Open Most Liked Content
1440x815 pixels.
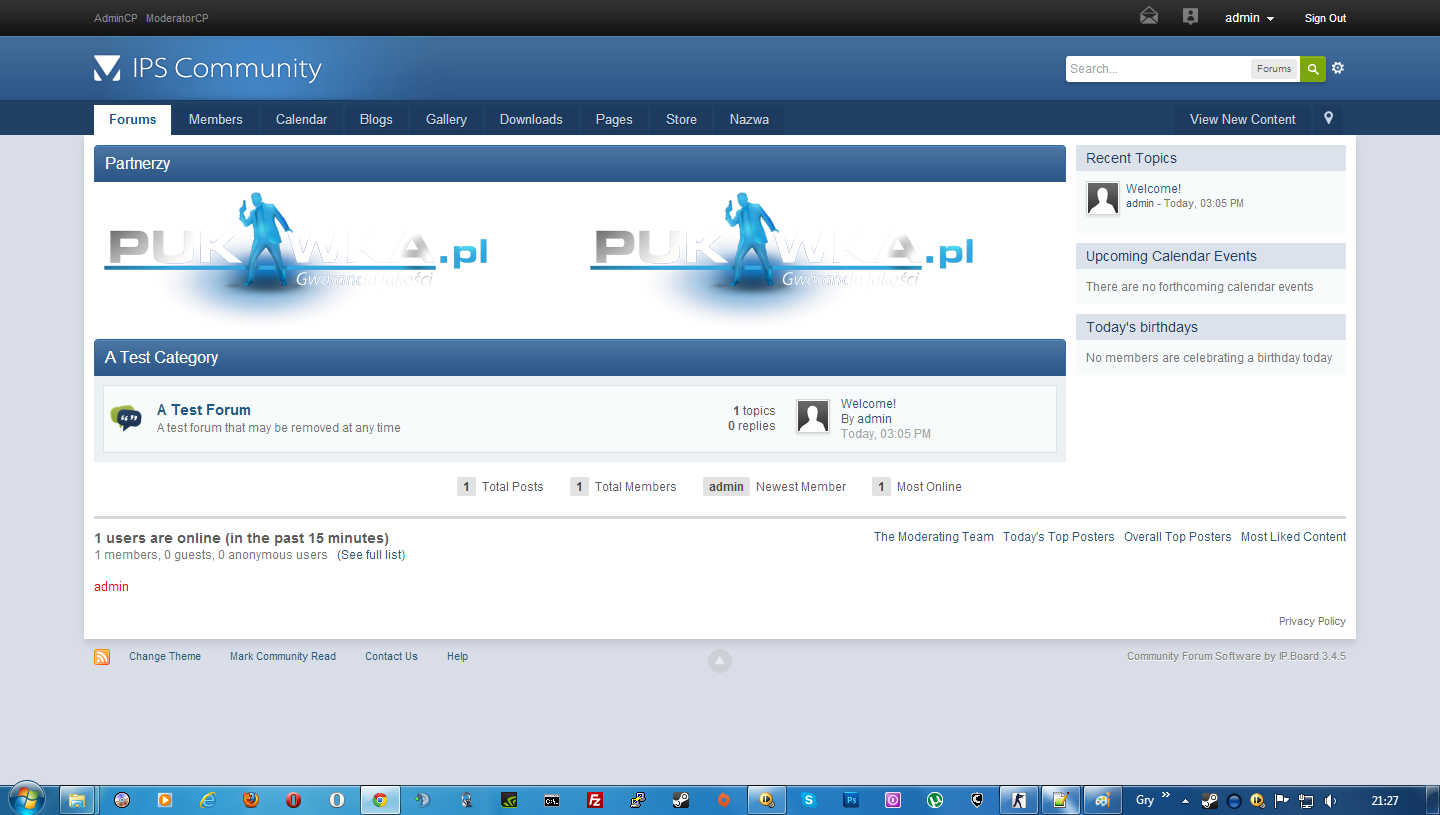coord(1294,537)
